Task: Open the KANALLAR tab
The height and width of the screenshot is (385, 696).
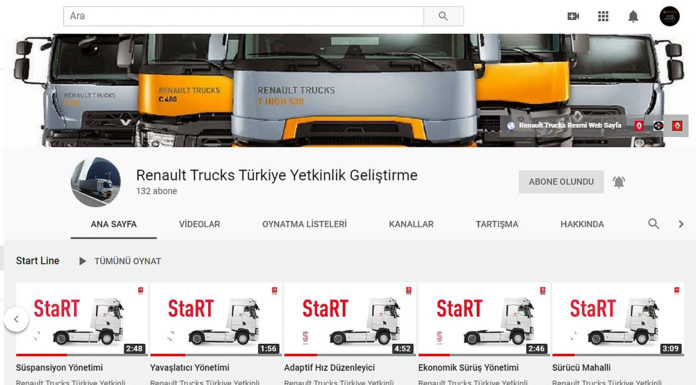Action: 411,224
